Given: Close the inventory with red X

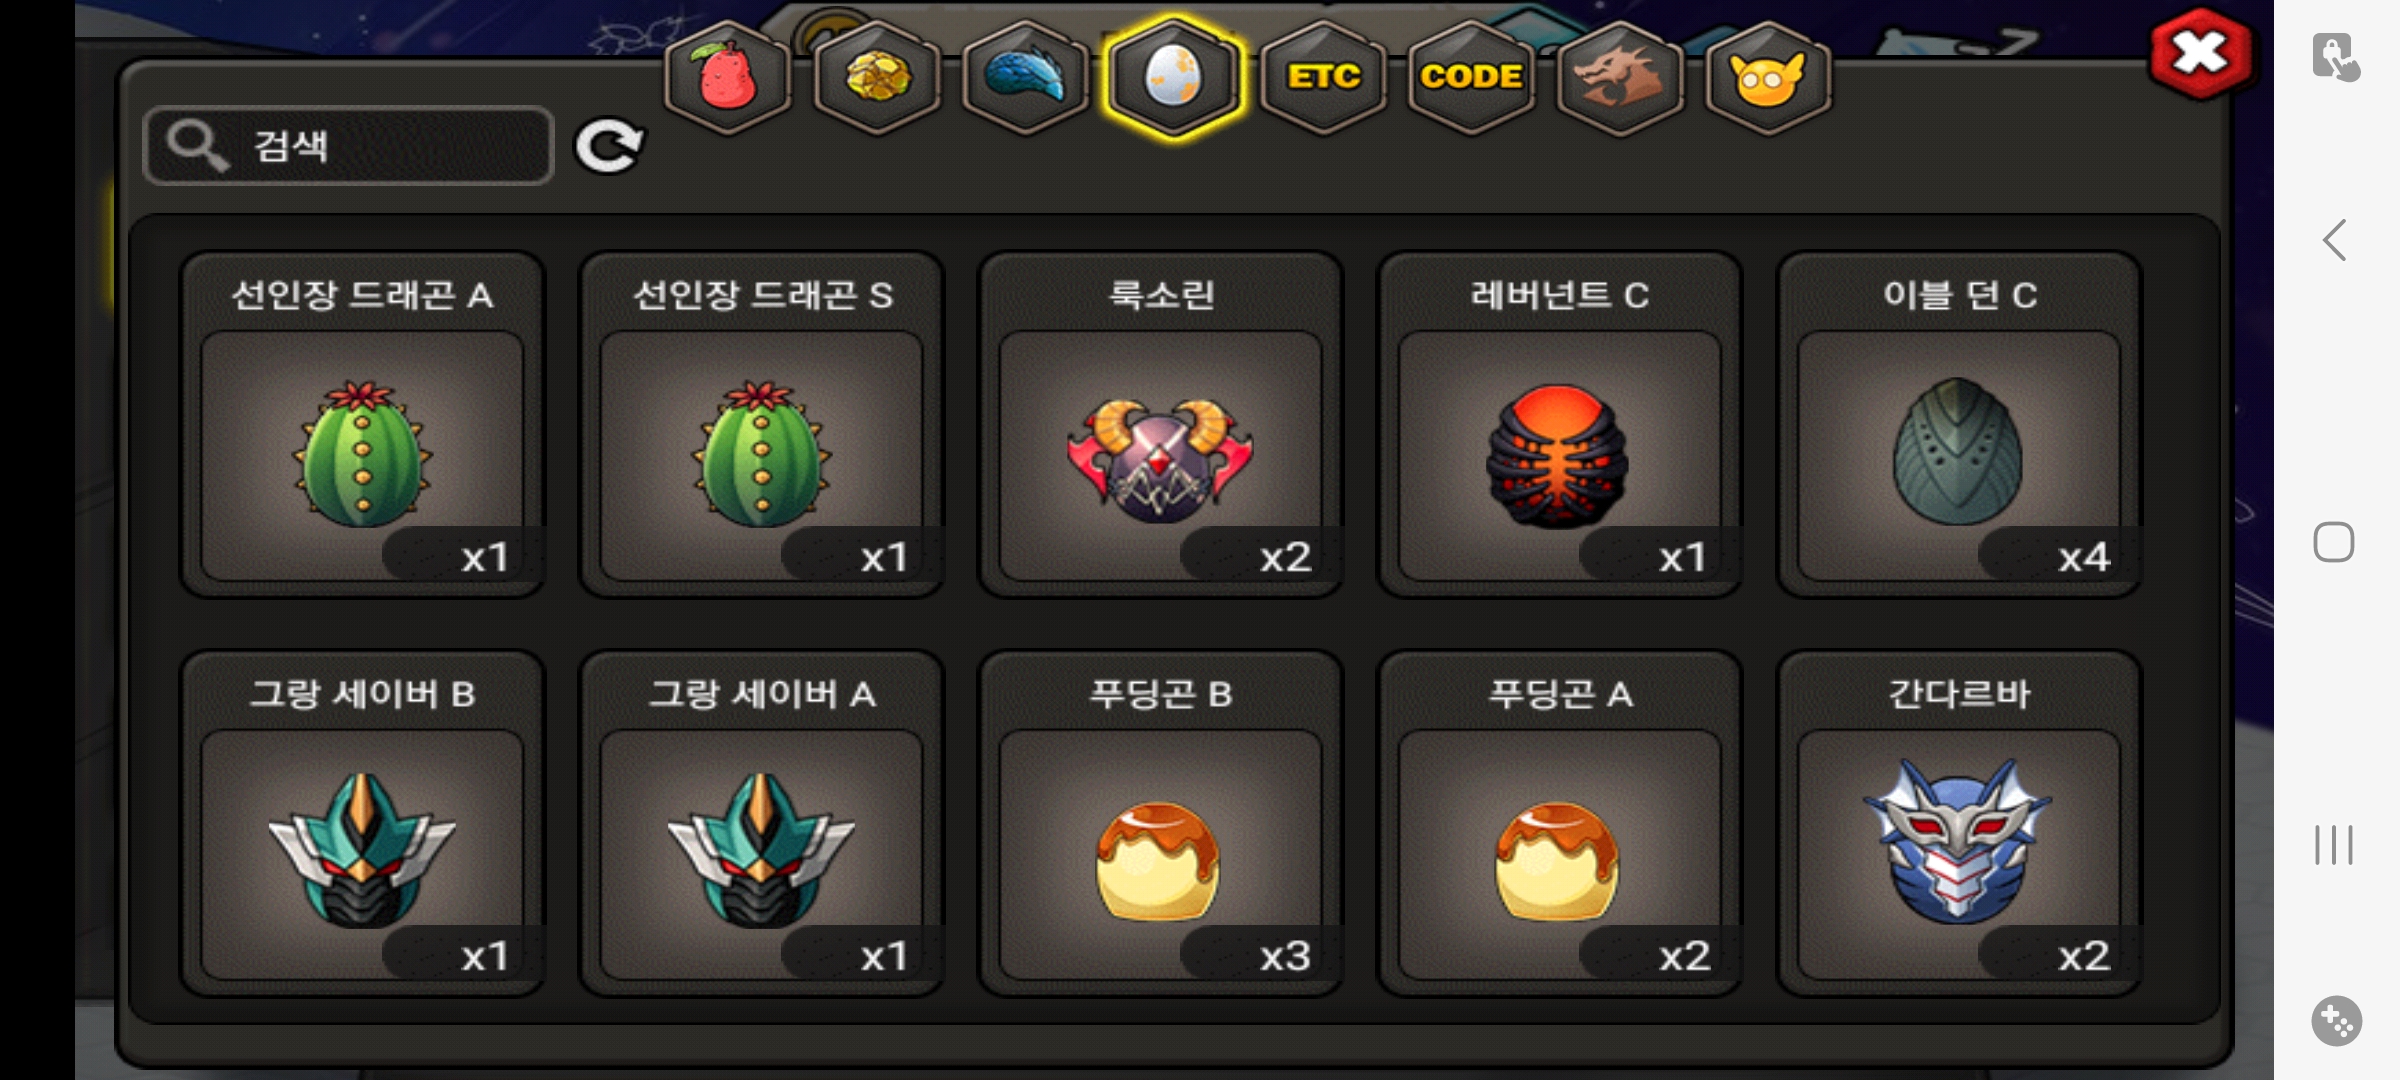Looking at the screenshot, I should [x=2201, y=53].
